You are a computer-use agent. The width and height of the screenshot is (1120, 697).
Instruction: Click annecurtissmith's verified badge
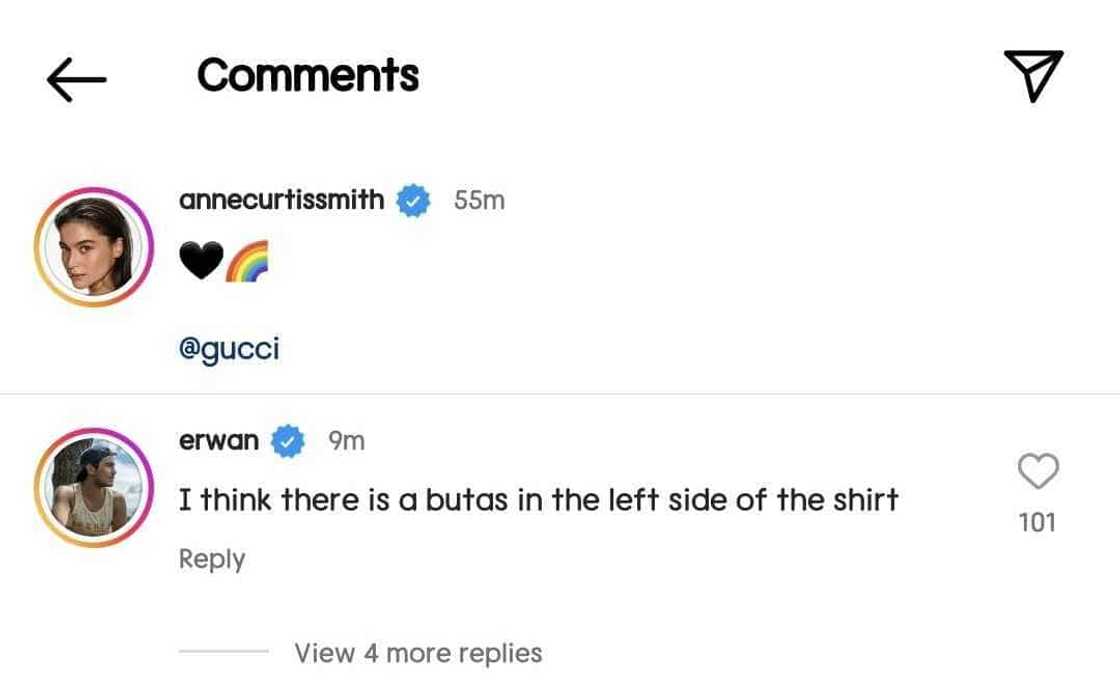pyautogui.click(x=413, y=200)
